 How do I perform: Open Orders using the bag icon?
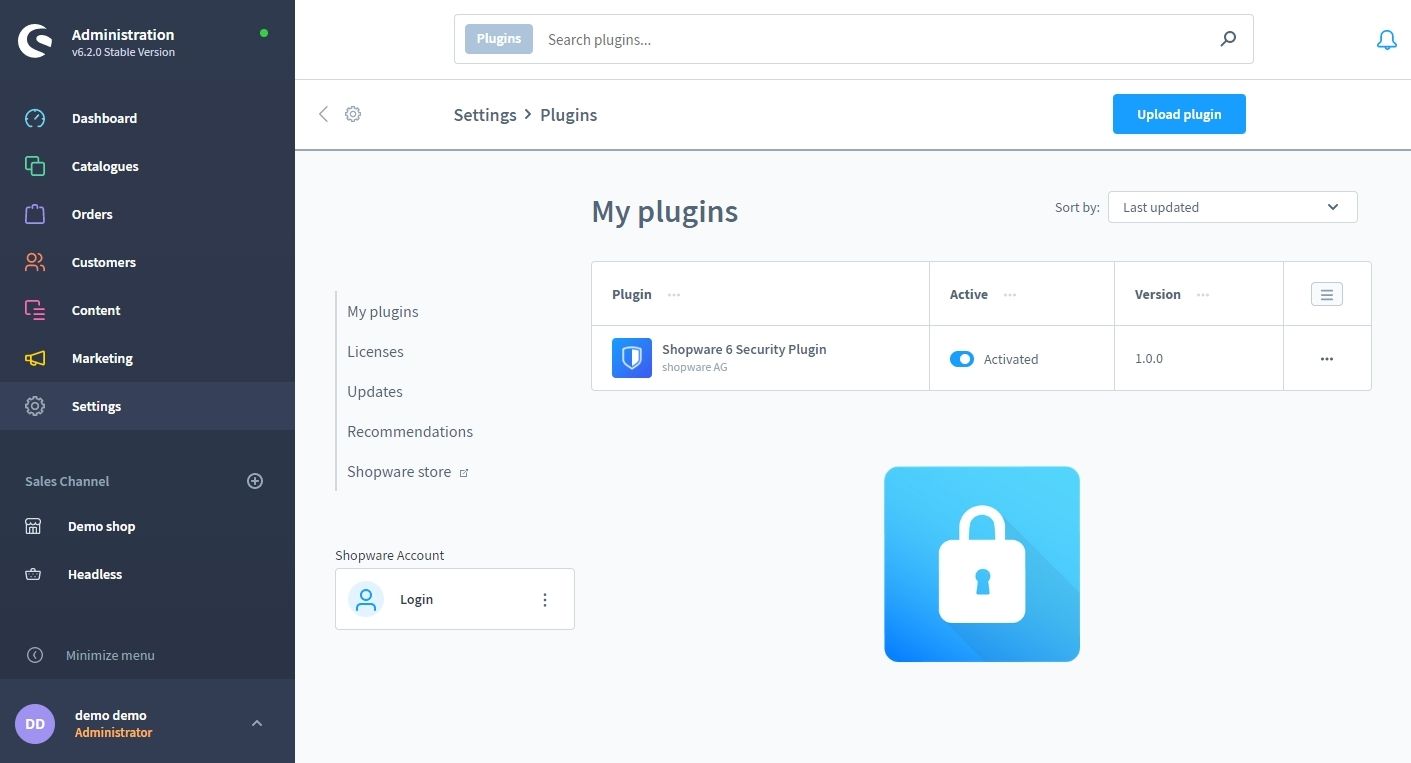[34, 214]
